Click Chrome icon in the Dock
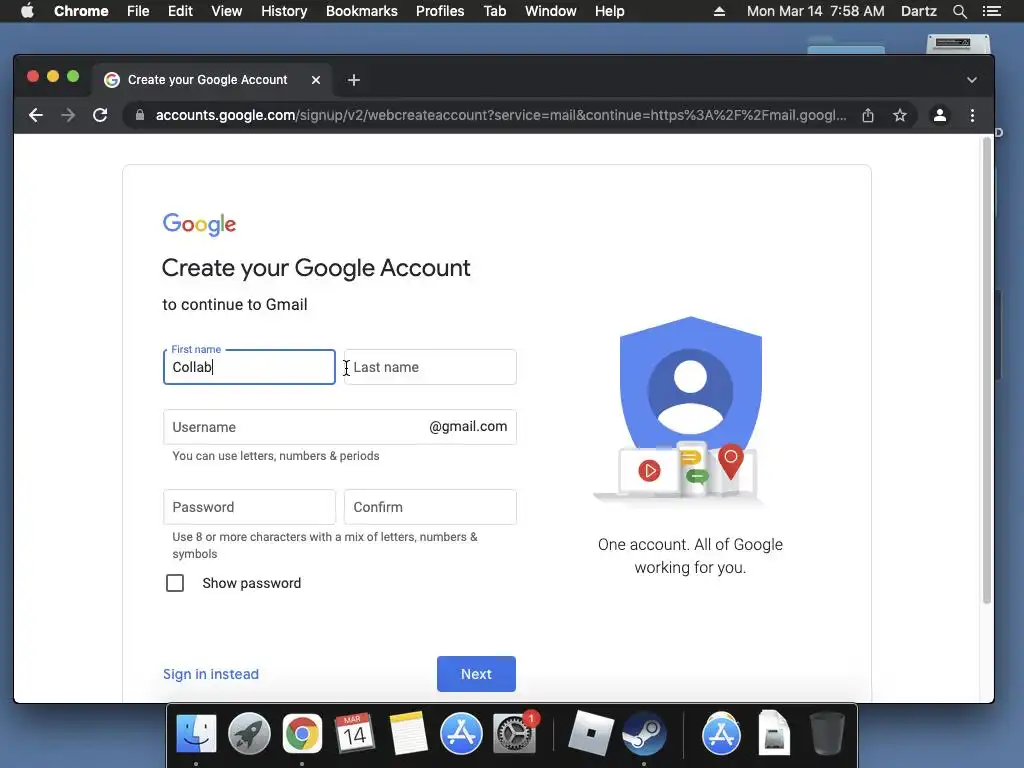Viewport: 1024px width, 768px height. [302, 733]
